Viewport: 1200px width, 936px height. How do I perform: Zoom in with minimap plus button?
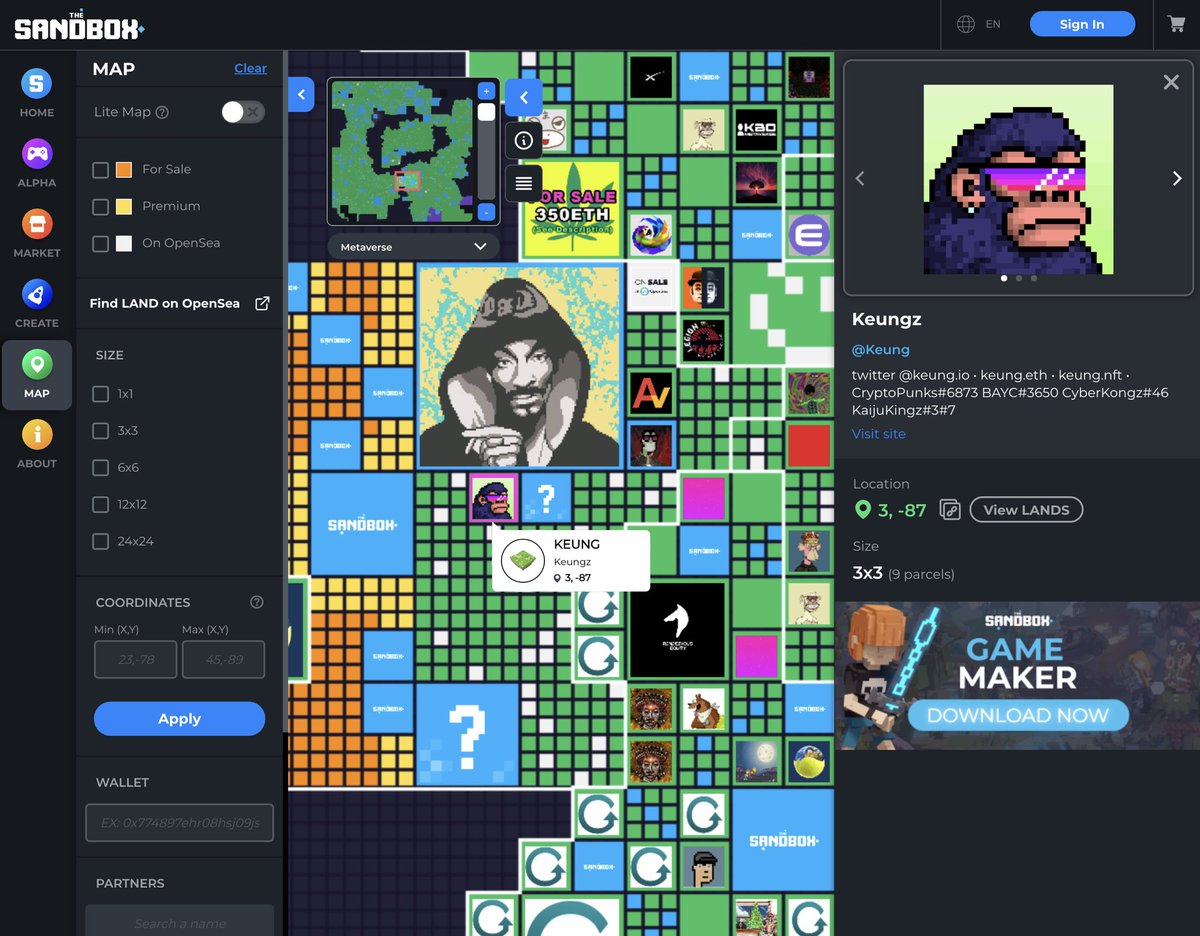[486, 91]
